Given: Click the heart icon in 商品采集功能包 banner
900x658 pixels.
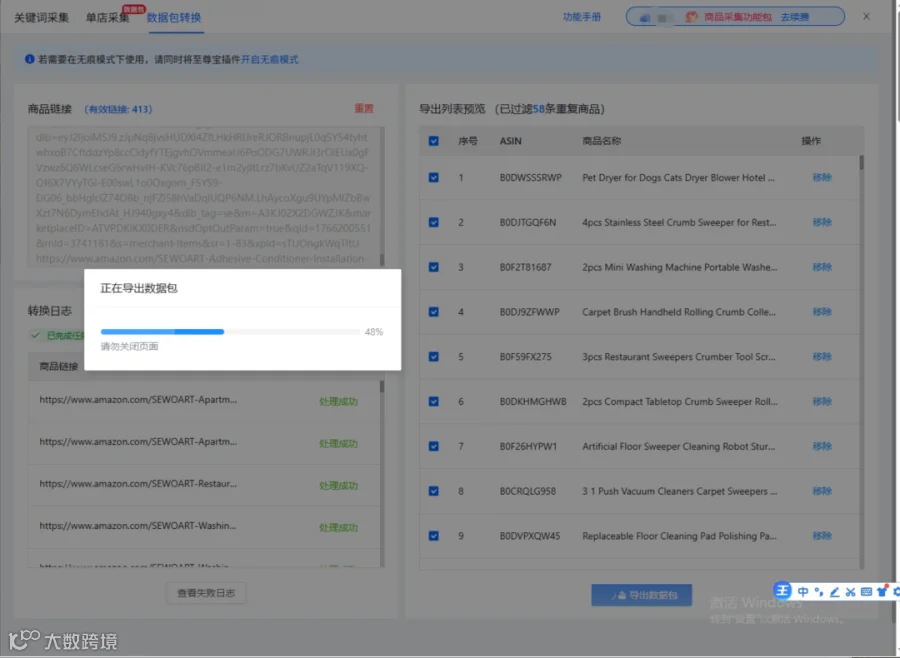Looking at the screenshot, I should click(x=692, y=17).
